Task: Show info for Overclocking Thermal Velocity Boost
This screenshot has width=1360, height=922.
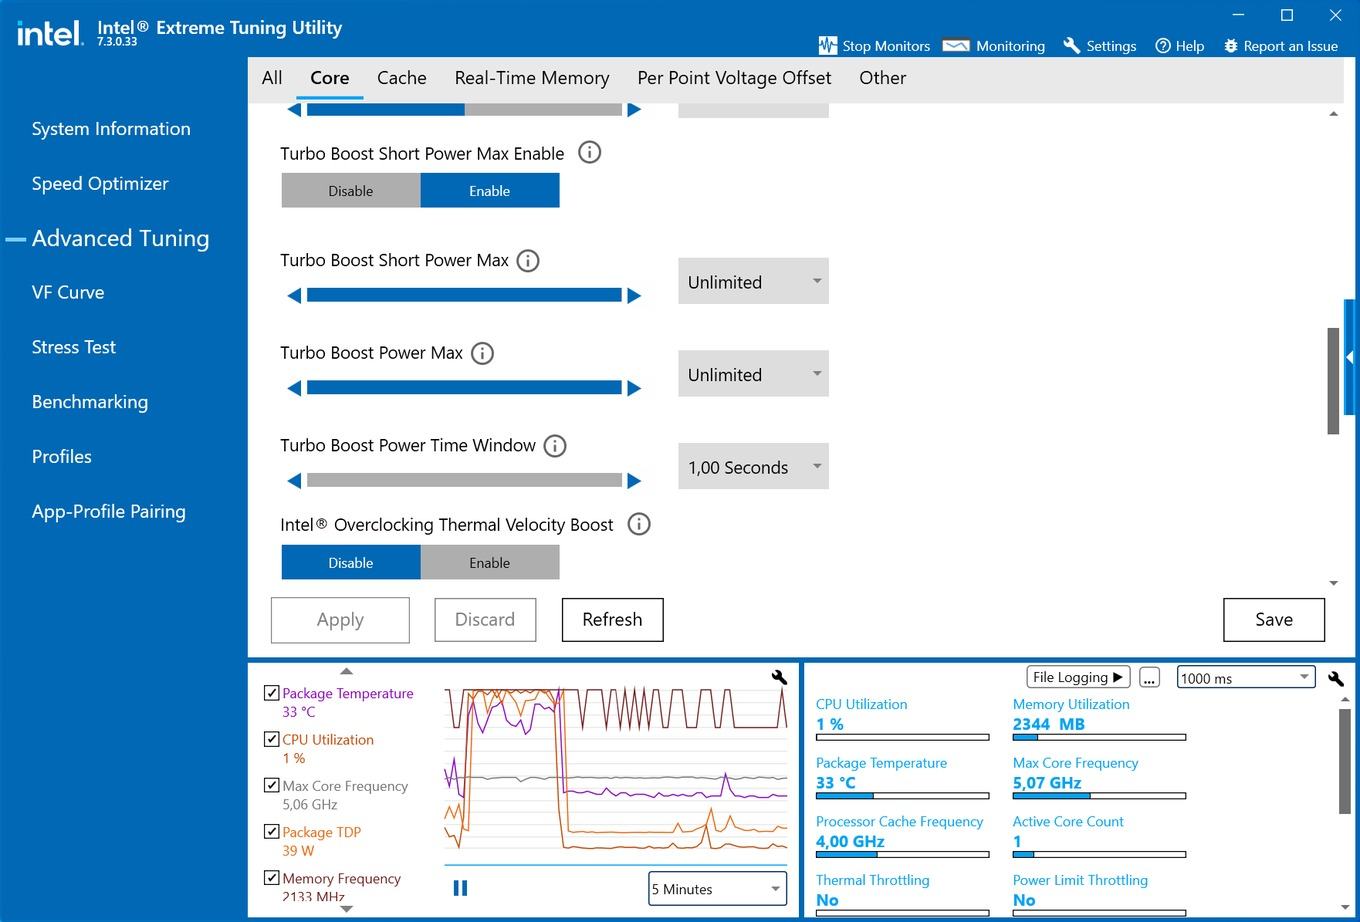Action: (639, 524)
